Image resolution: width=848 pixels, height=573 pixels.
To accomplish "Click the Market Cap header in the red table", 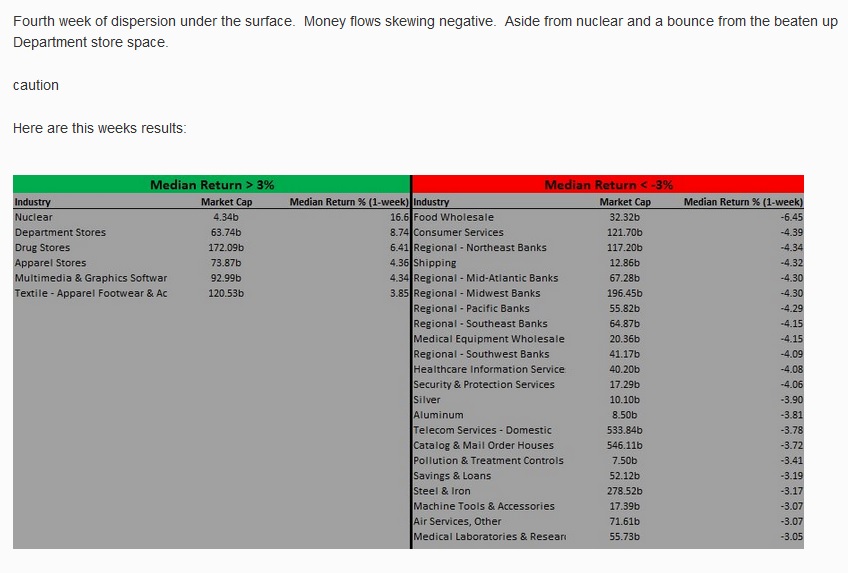I will click(625, 202).
